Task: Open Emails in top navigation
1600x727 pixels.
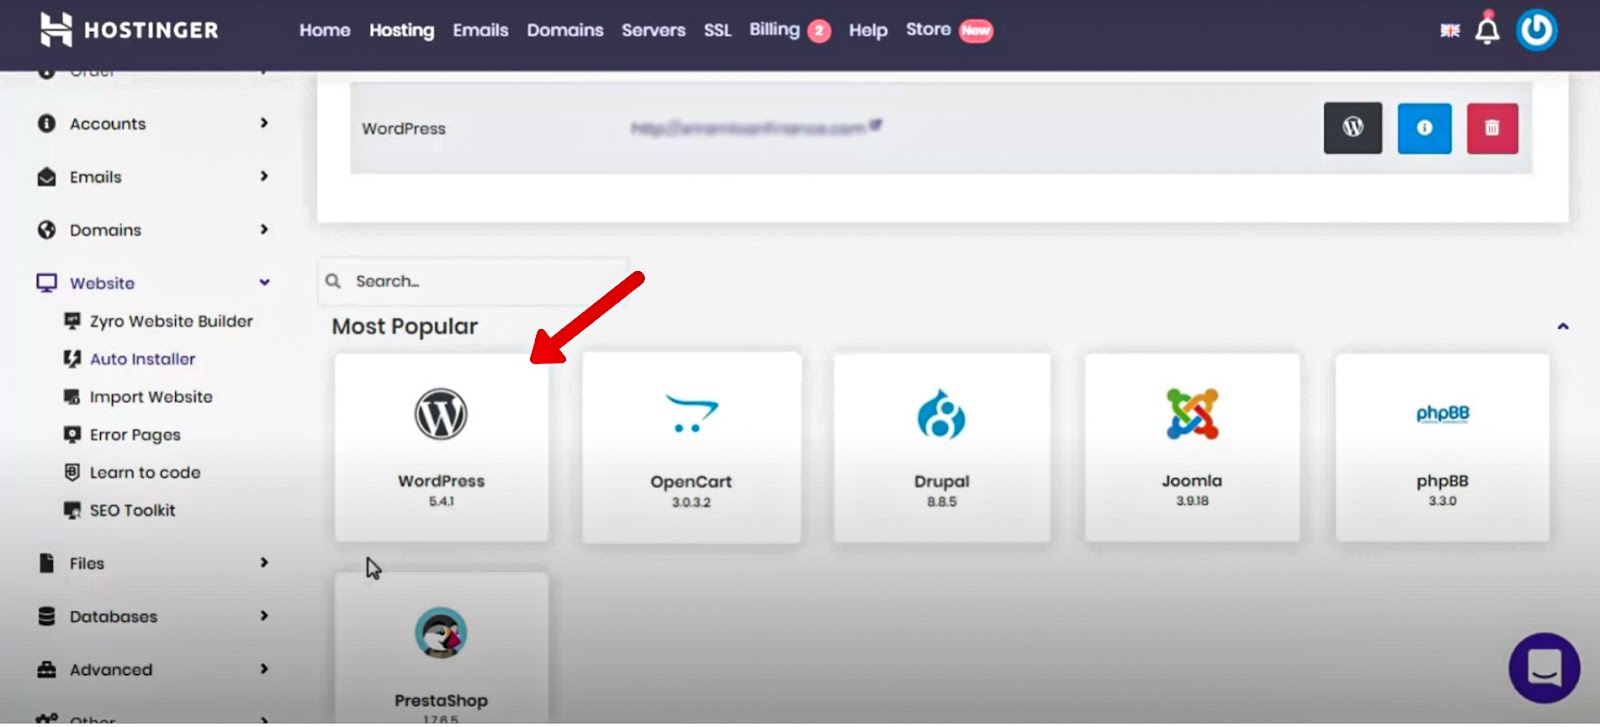Action: coord(481,30)
